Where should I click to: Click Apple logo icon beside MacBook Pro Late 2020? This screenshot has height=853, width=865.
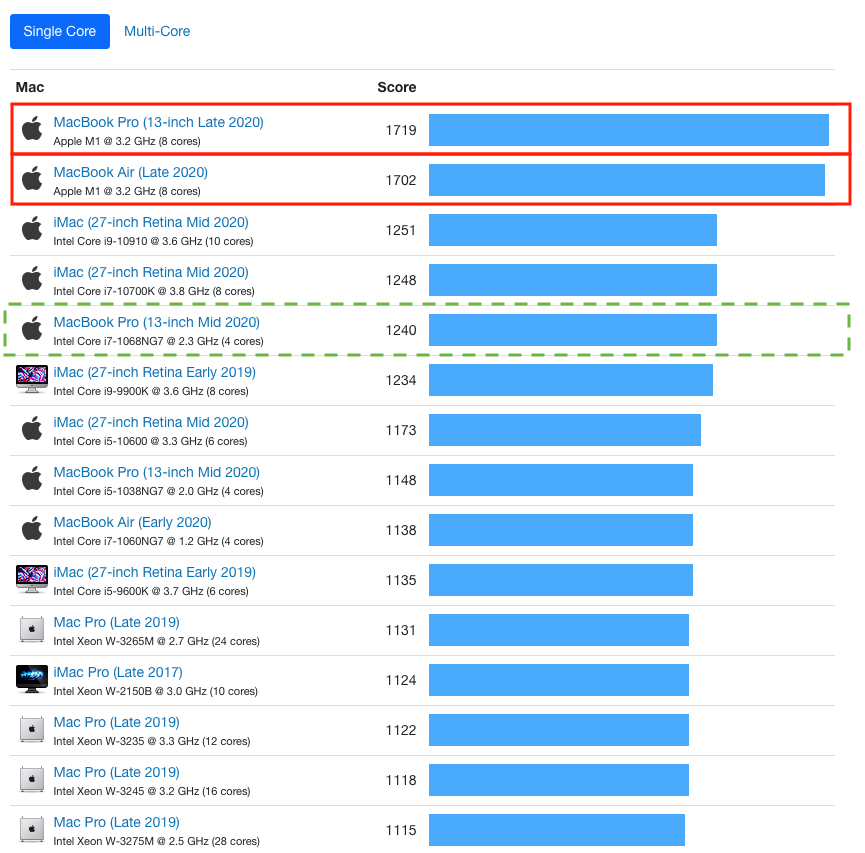[x=32, y=129]
